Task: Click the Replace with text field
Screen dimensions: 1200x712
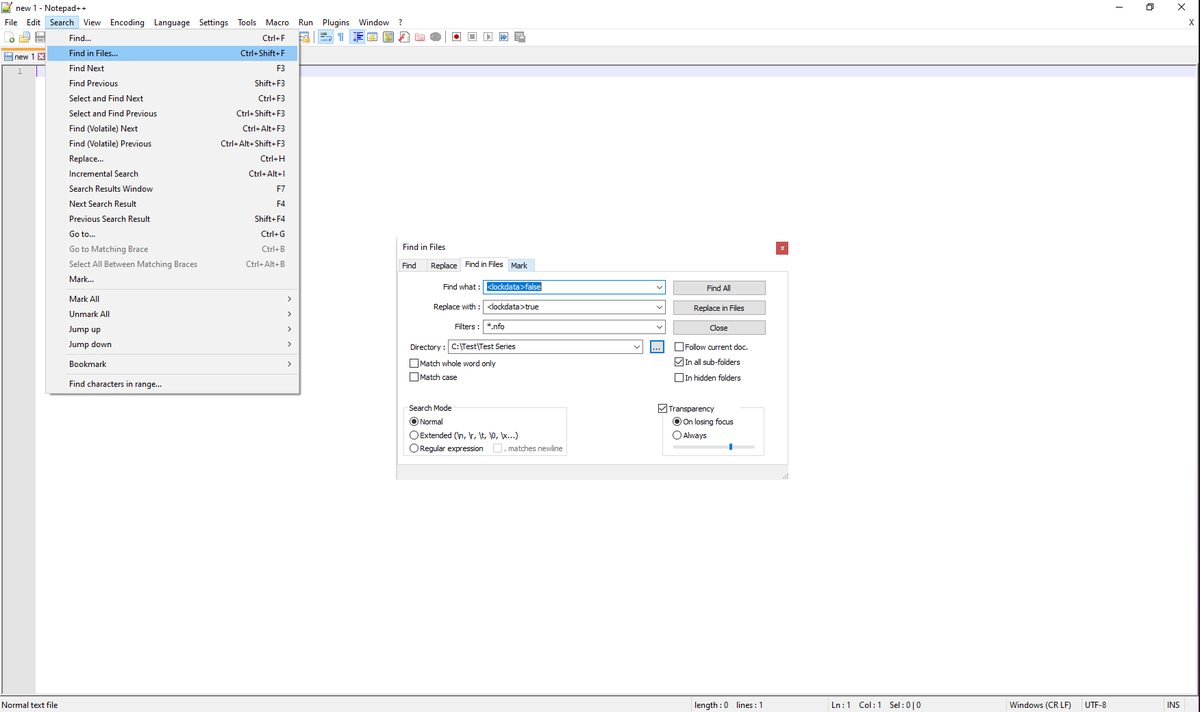Action: pyautogui.click(x=567, y=307)
